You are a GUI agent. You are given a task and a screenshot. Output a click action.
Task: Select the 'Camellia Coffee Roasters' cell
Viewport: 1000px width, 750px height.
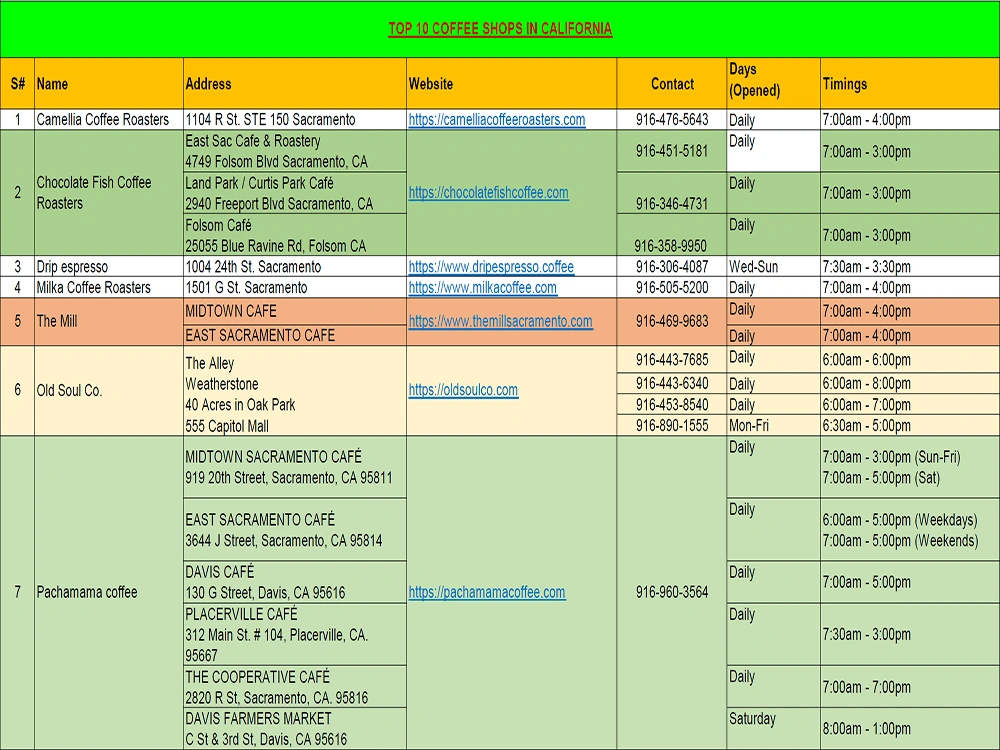pos(109,119)
